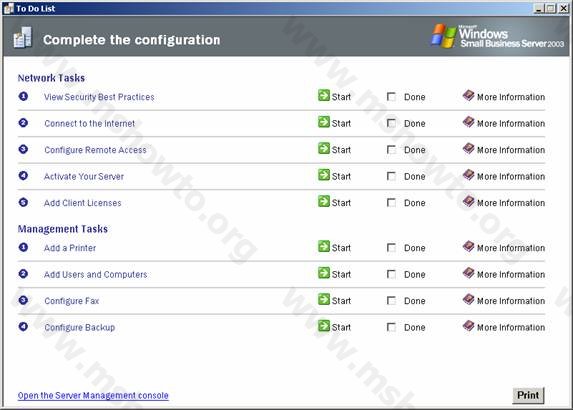The width and height of the screenshot is (573, 410).
Task: Mark Activate Your Server as Done
Action: pyautogui.click(x=391, y=176)
